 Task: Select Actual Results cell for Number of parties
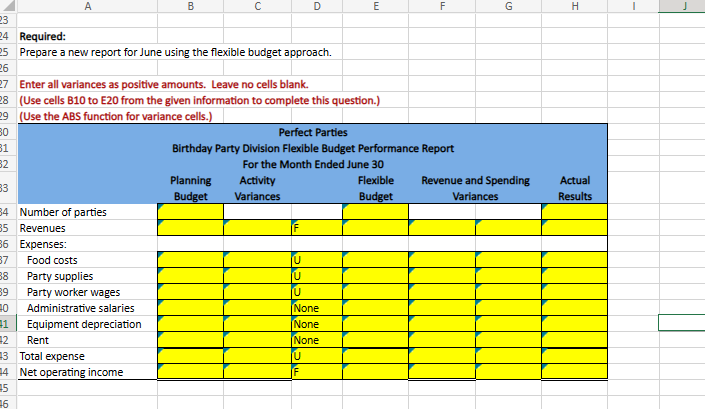click(x=575, y=212)
